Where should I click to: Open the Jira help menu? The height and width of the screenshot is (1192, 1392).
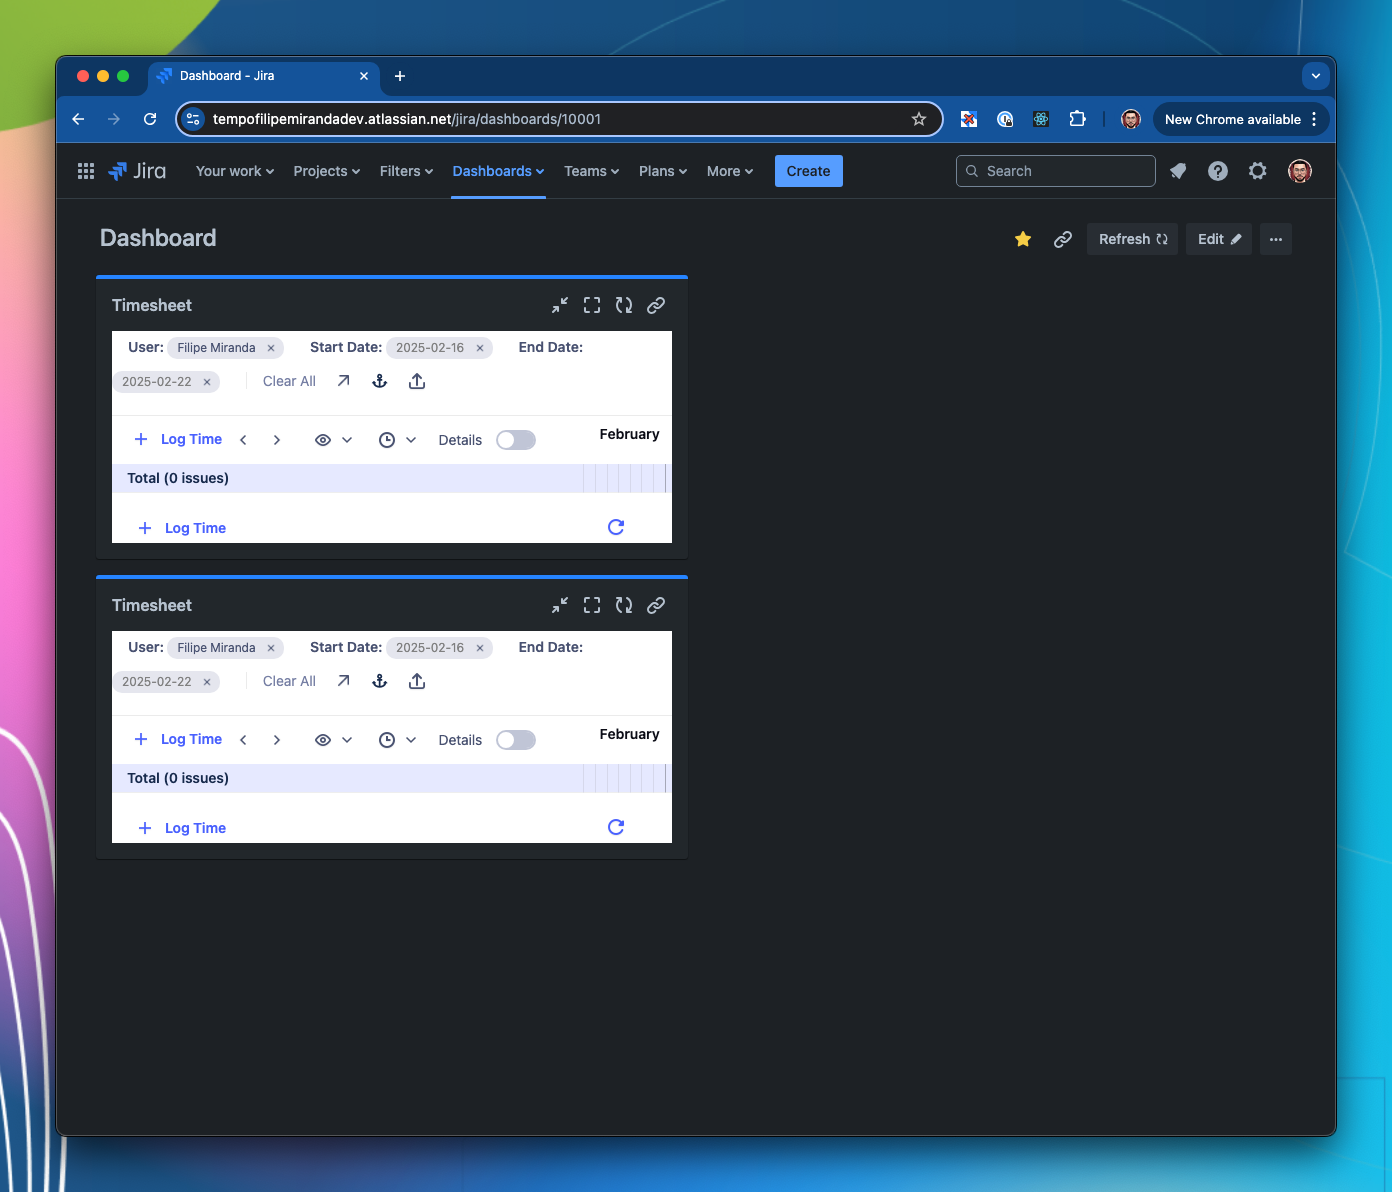(x=1218, y=171)
